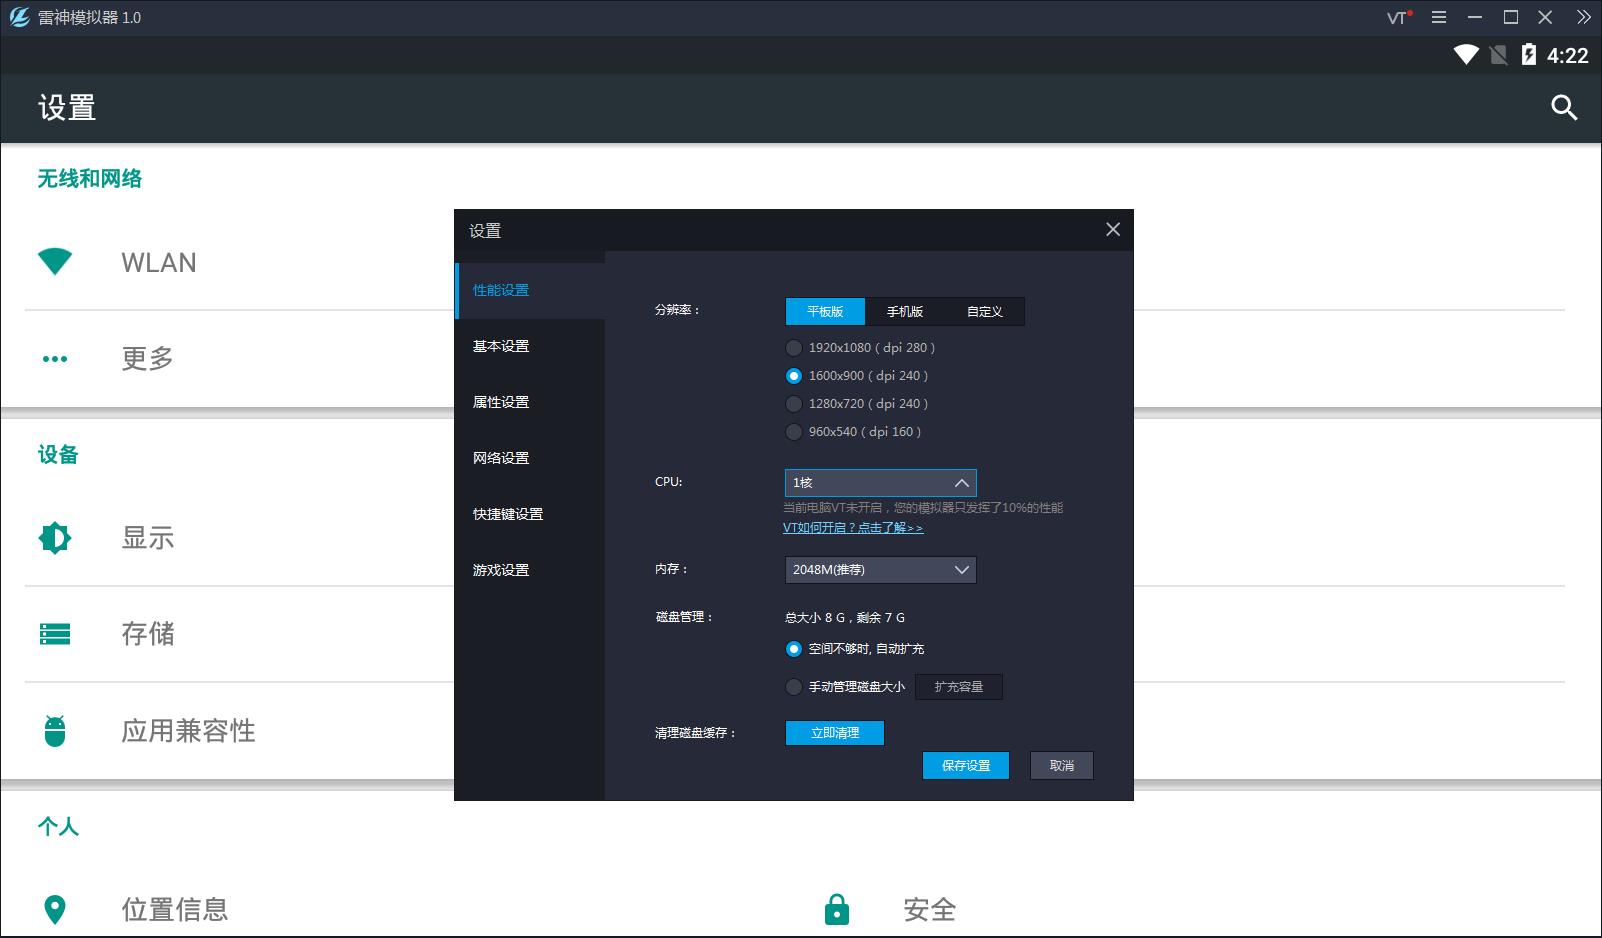Click the location pin icon

click(55, 909)
